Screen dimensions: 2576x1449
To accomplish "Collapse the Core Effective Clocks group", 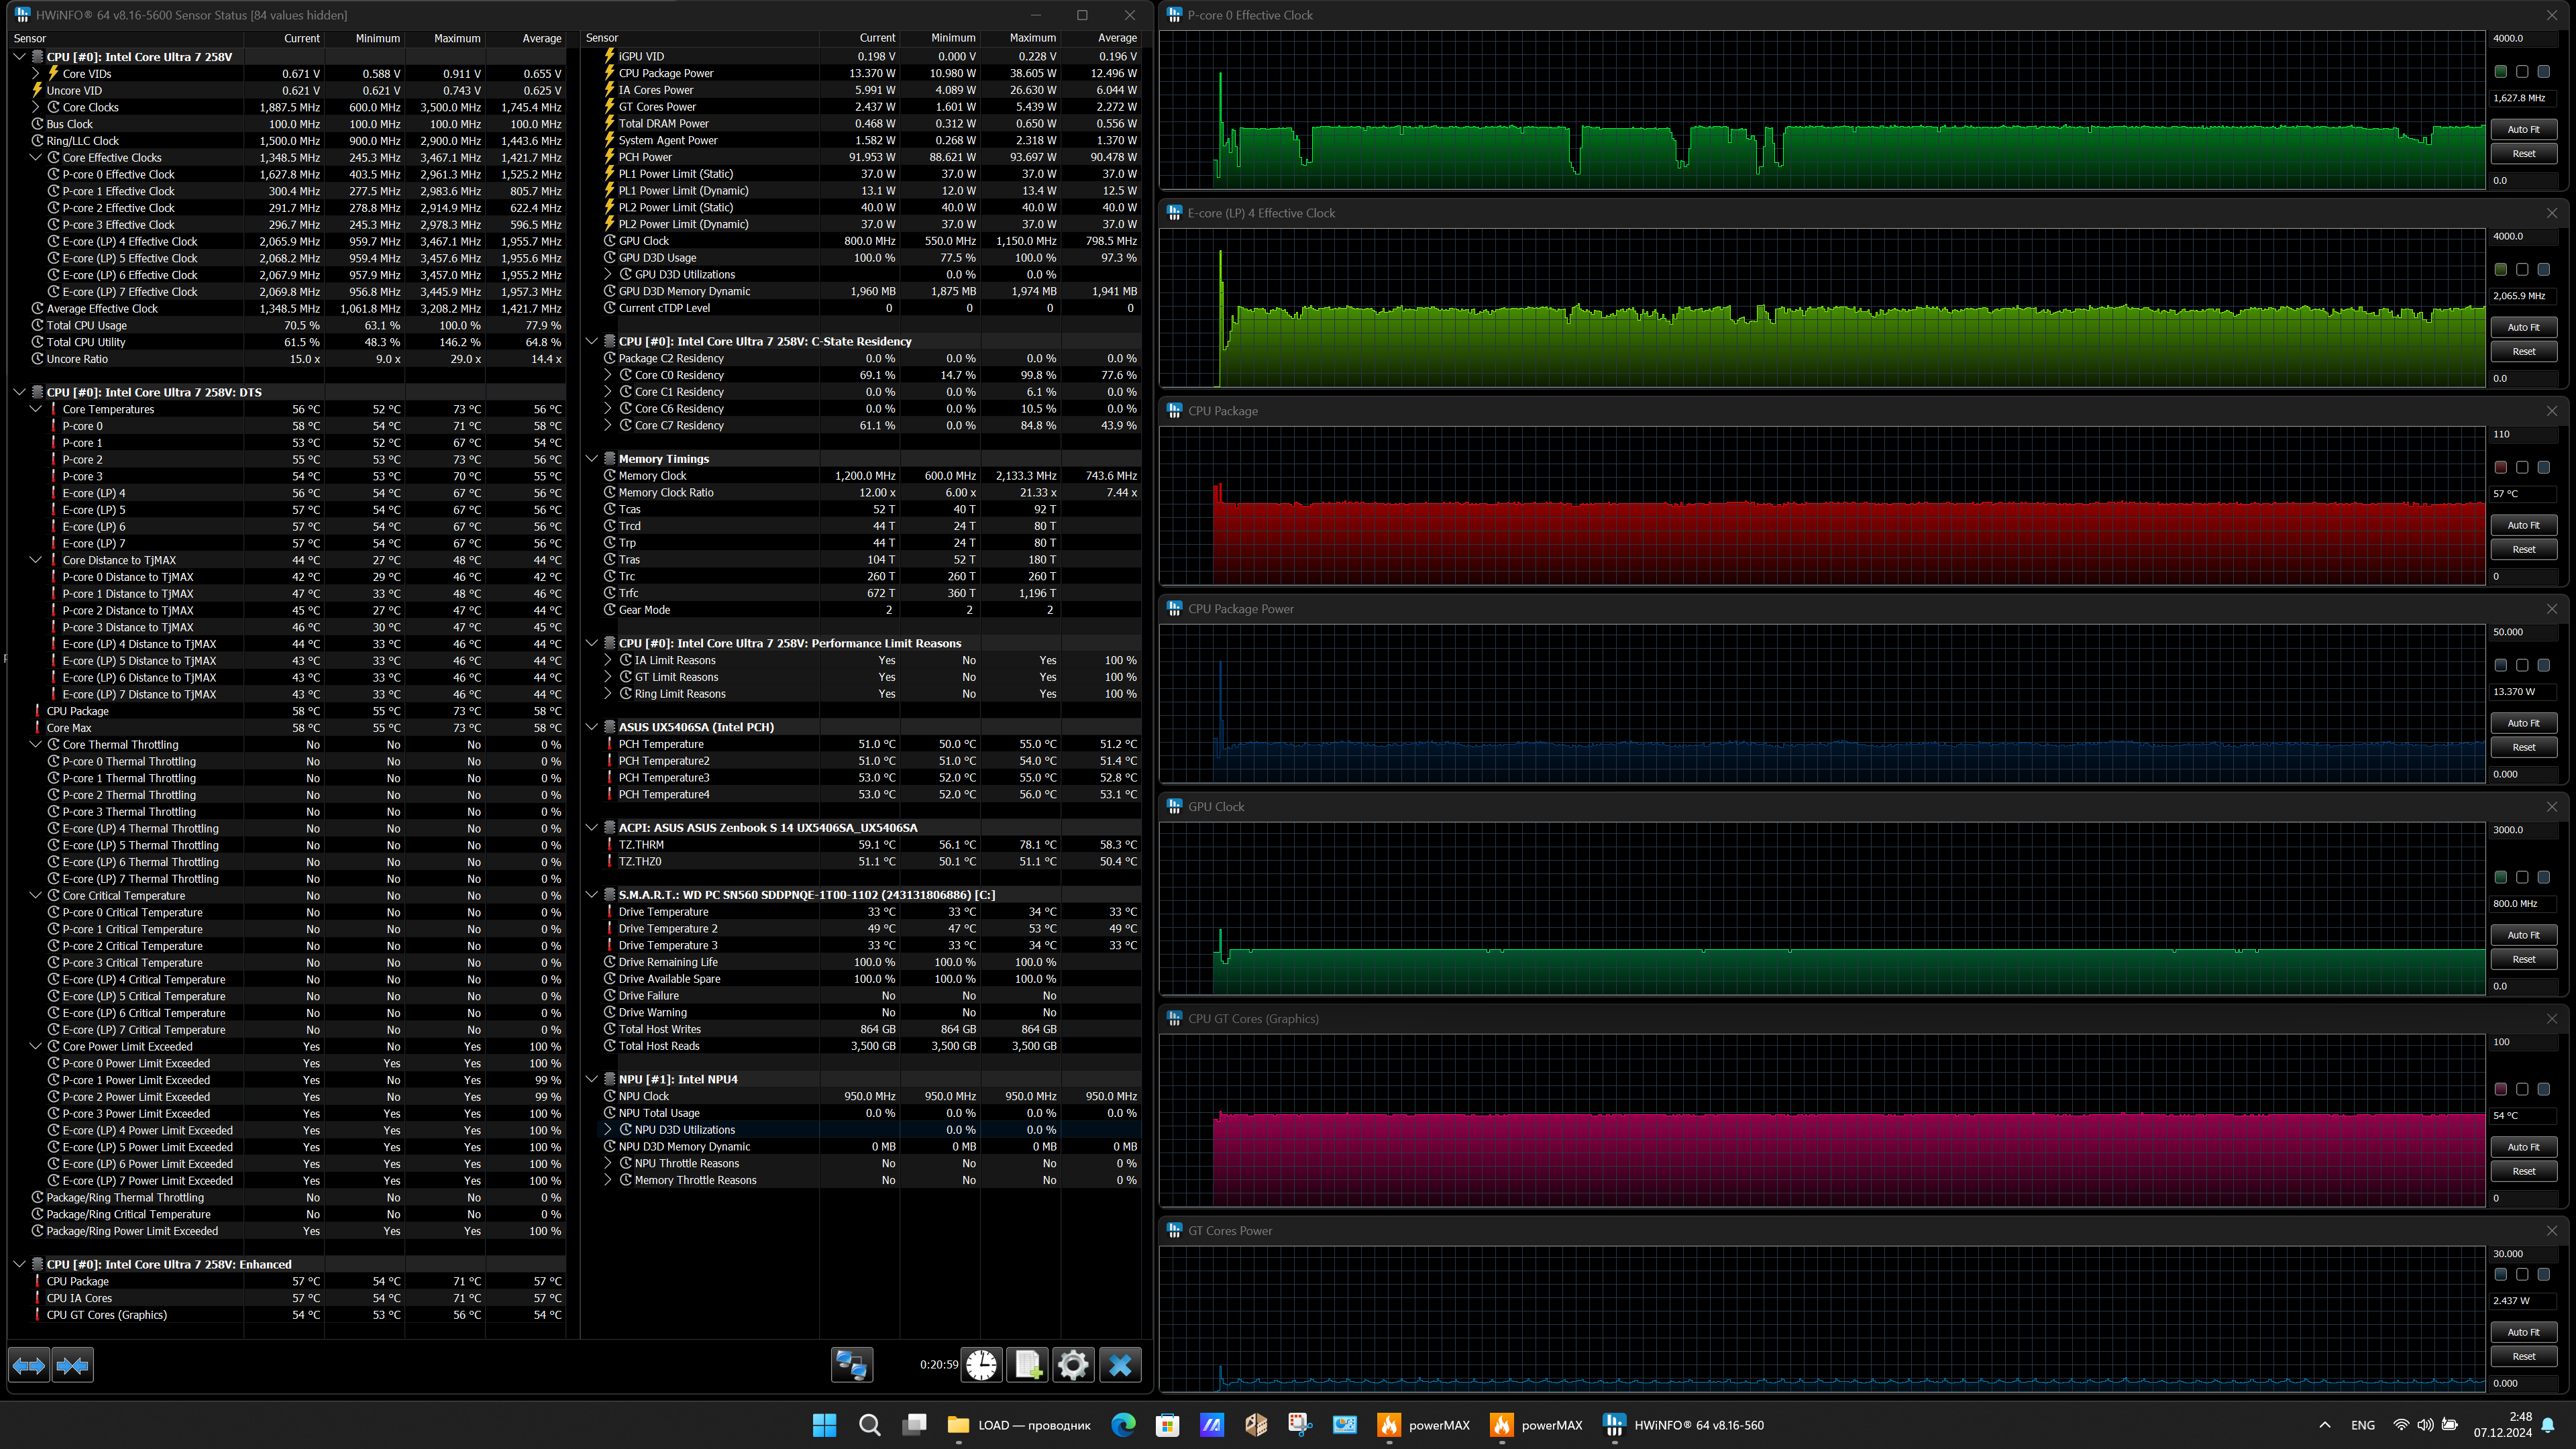I will [x=36, y=157].
